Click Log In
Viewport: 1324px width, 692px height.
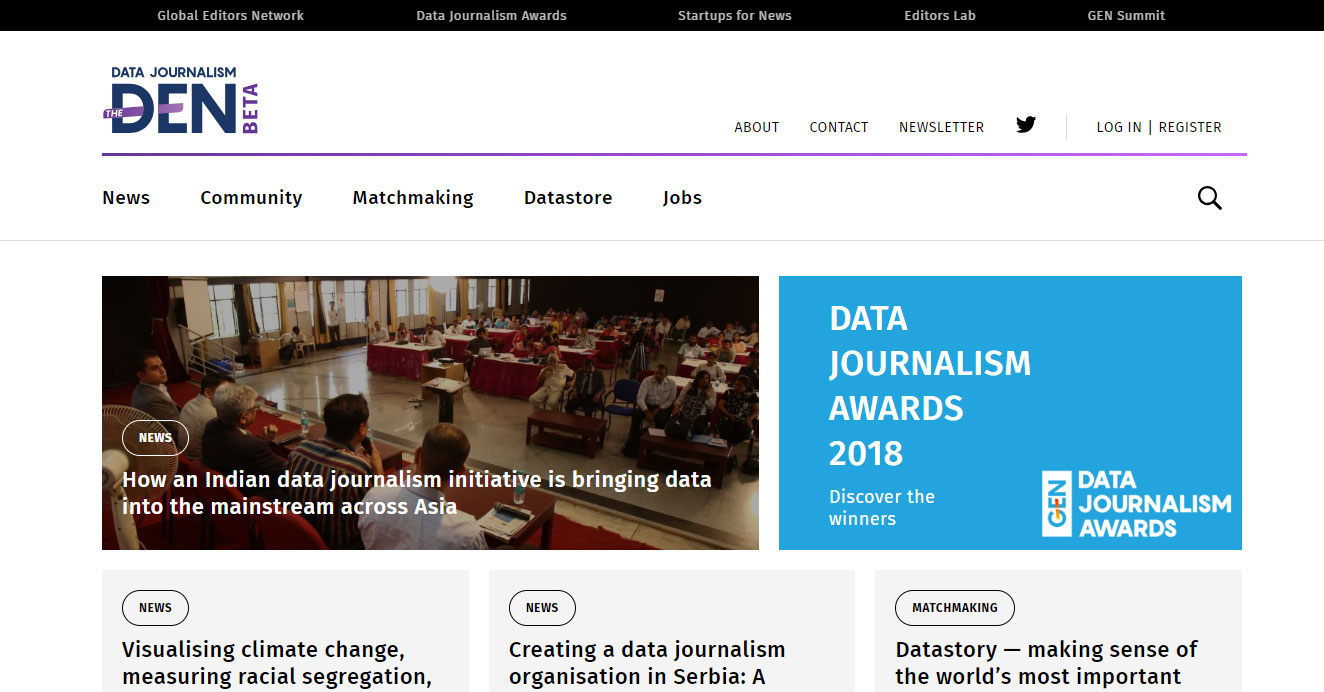coord(1119,127)
